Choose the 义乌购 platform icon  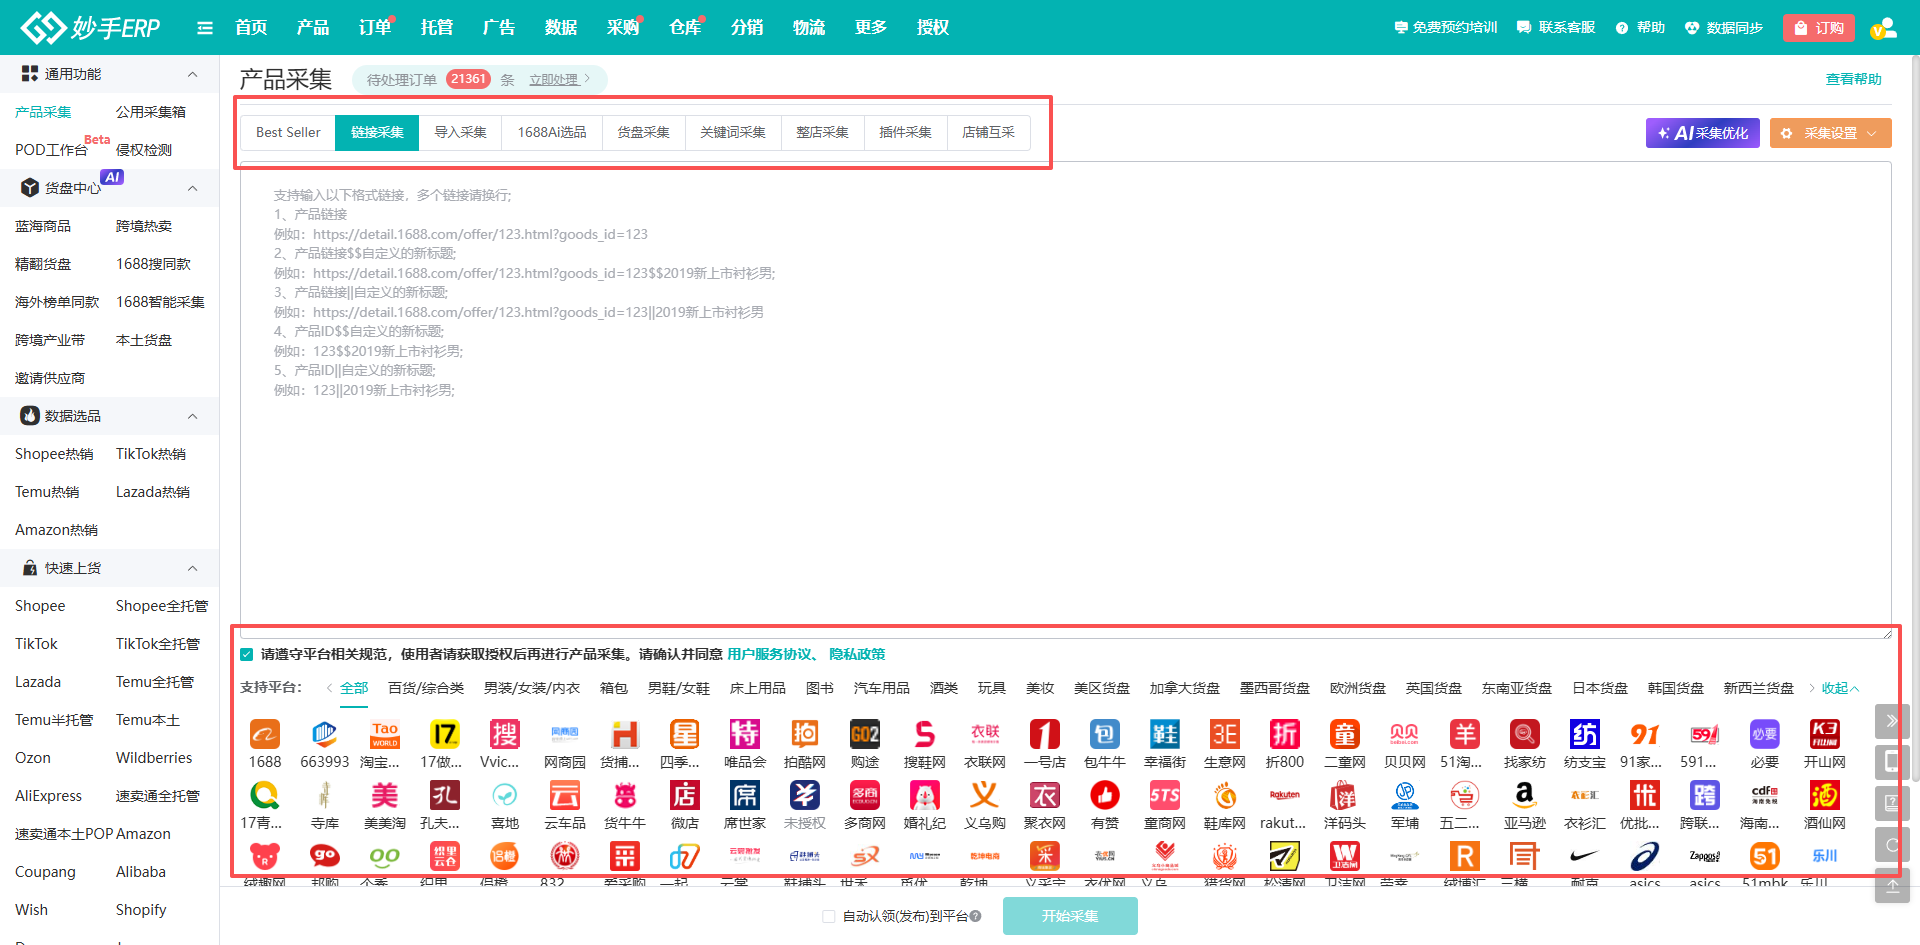(985, 797)
